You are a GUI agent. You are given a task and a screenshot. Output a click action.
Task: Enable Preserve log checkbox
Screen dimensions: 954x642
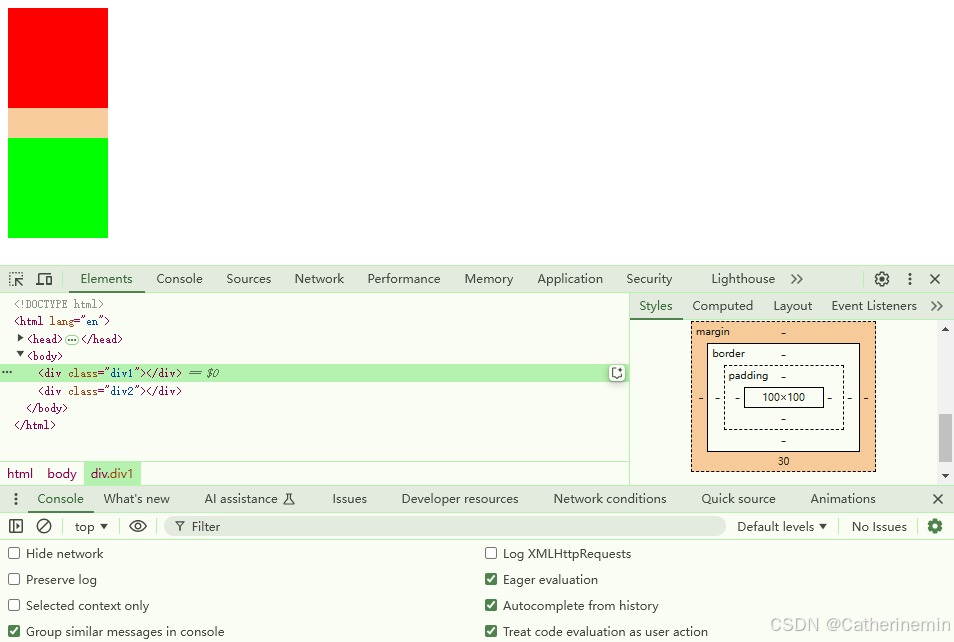pos(14,579)
